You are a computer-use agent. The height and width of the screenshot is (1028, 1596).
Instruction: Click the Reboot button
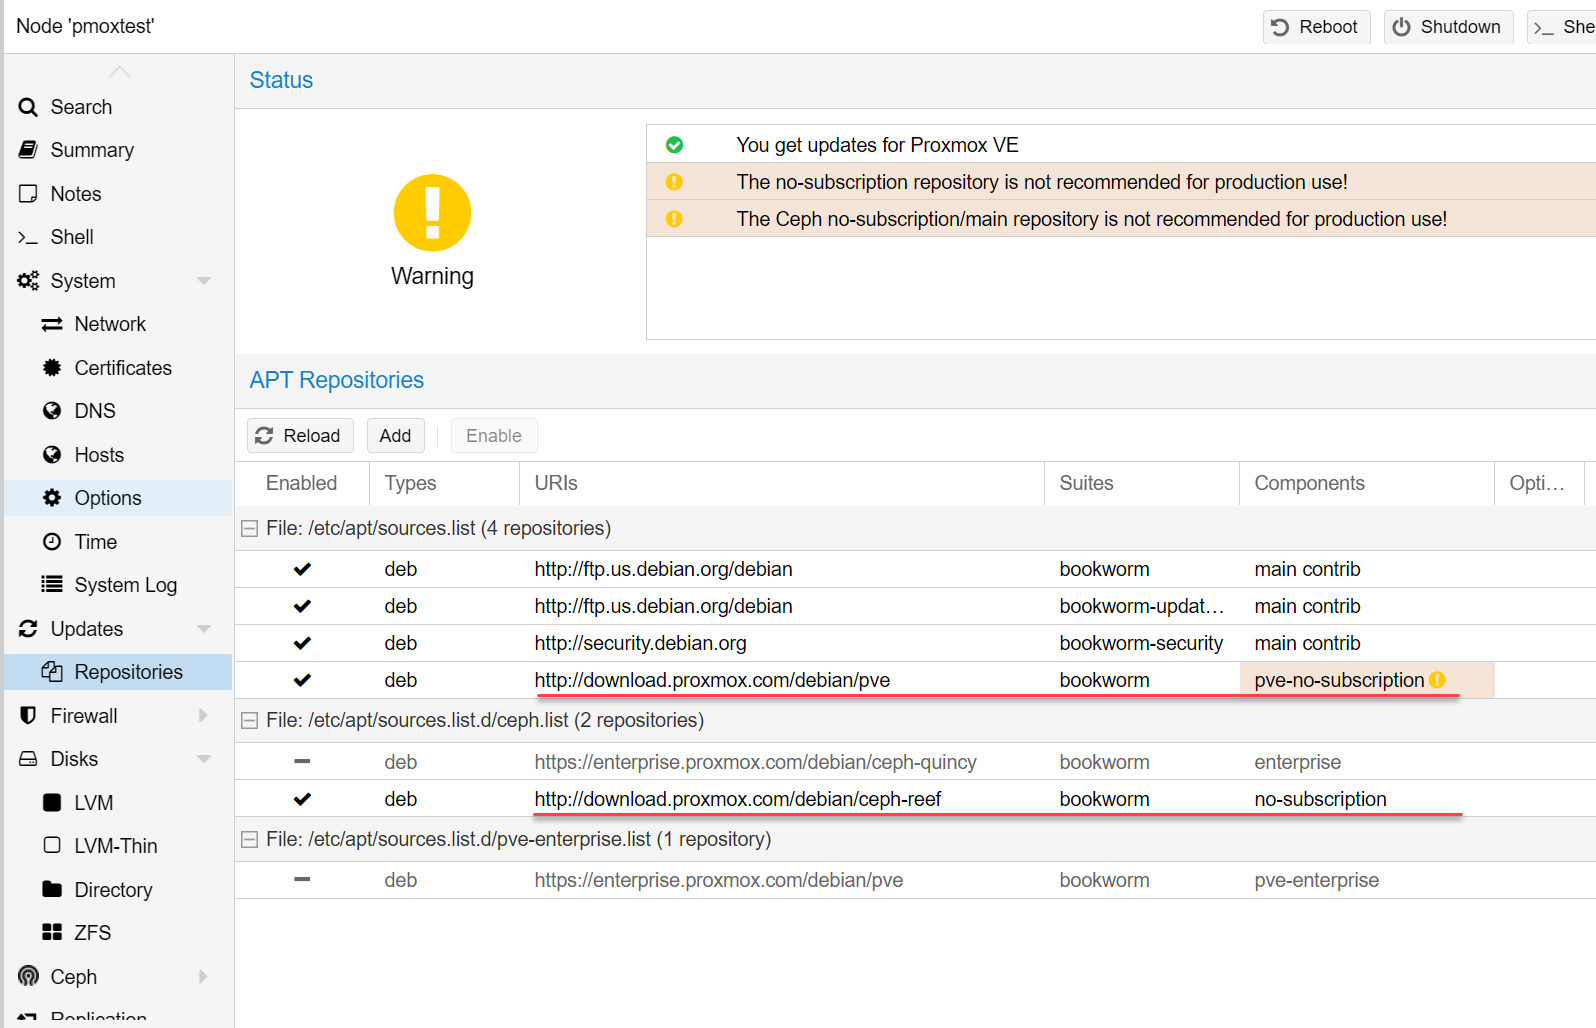click(x=1315, y=27)
